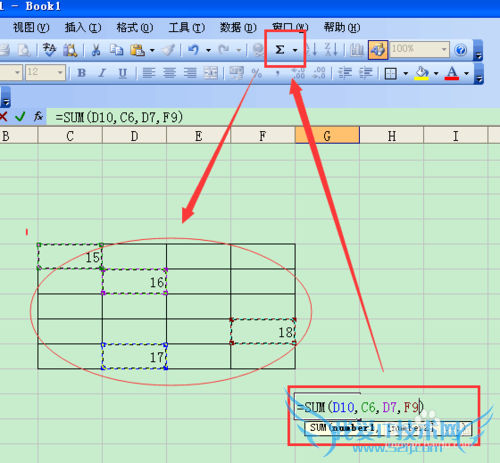Click the Paste clipboard icon

(x=137, y=50)
